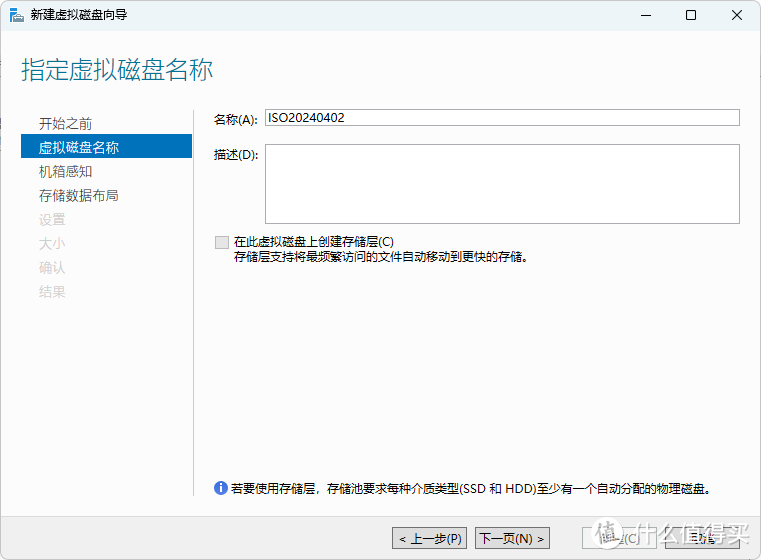
Task: Select the 虚拟磁盘名称 step
Action: [106, 147]
